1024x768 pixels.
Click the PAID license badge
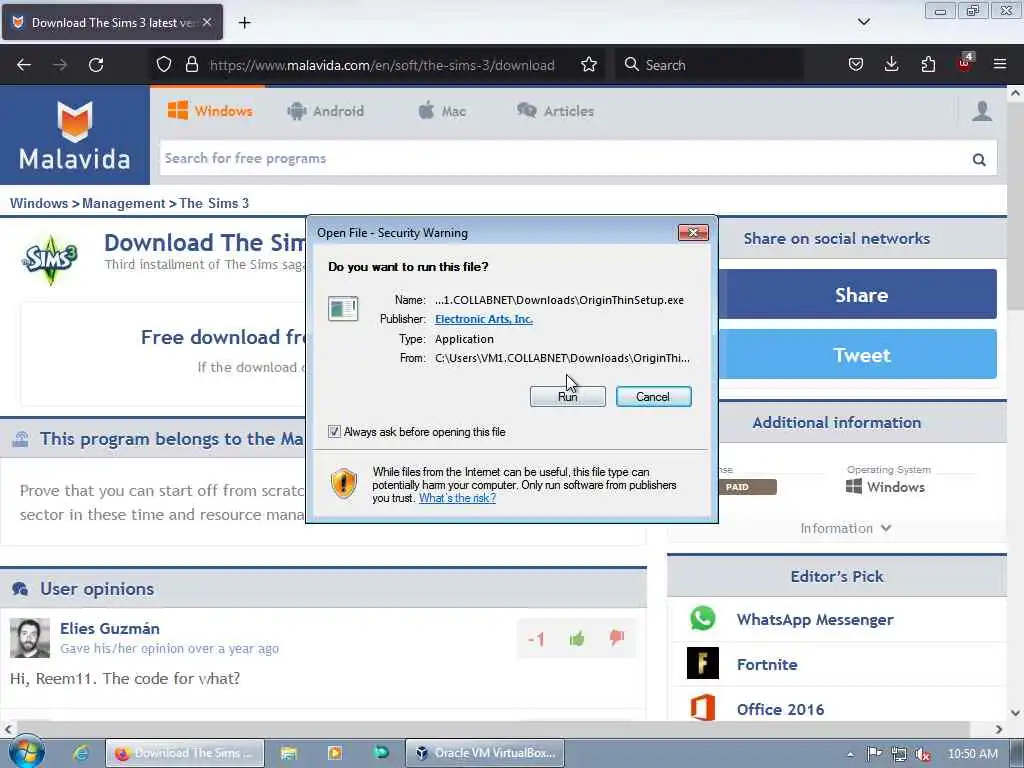(x=746, y=487)
